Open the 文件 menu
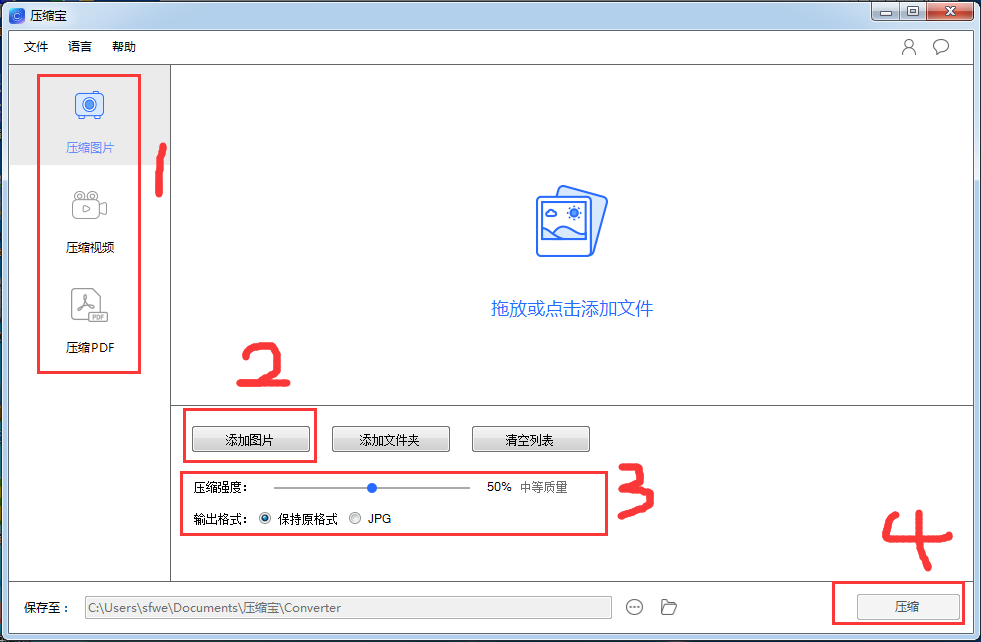Image resolution: width=981 pixels, height=642 pixels. point(36,47)
